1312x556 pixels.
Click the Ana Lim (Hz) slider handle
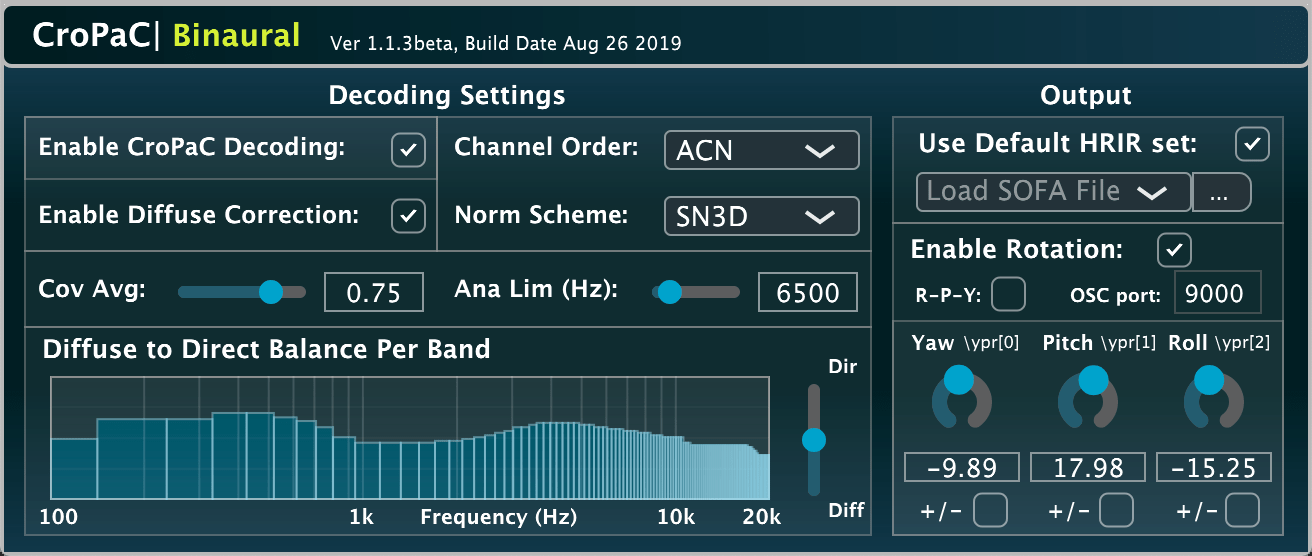[669, 292]
